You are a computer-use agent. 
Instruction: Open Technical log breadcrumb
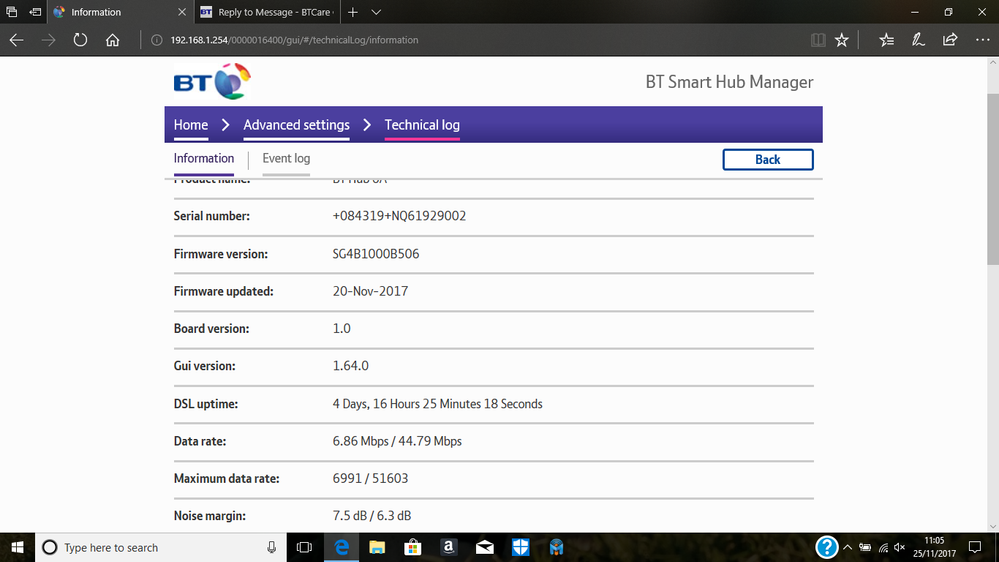422,125
